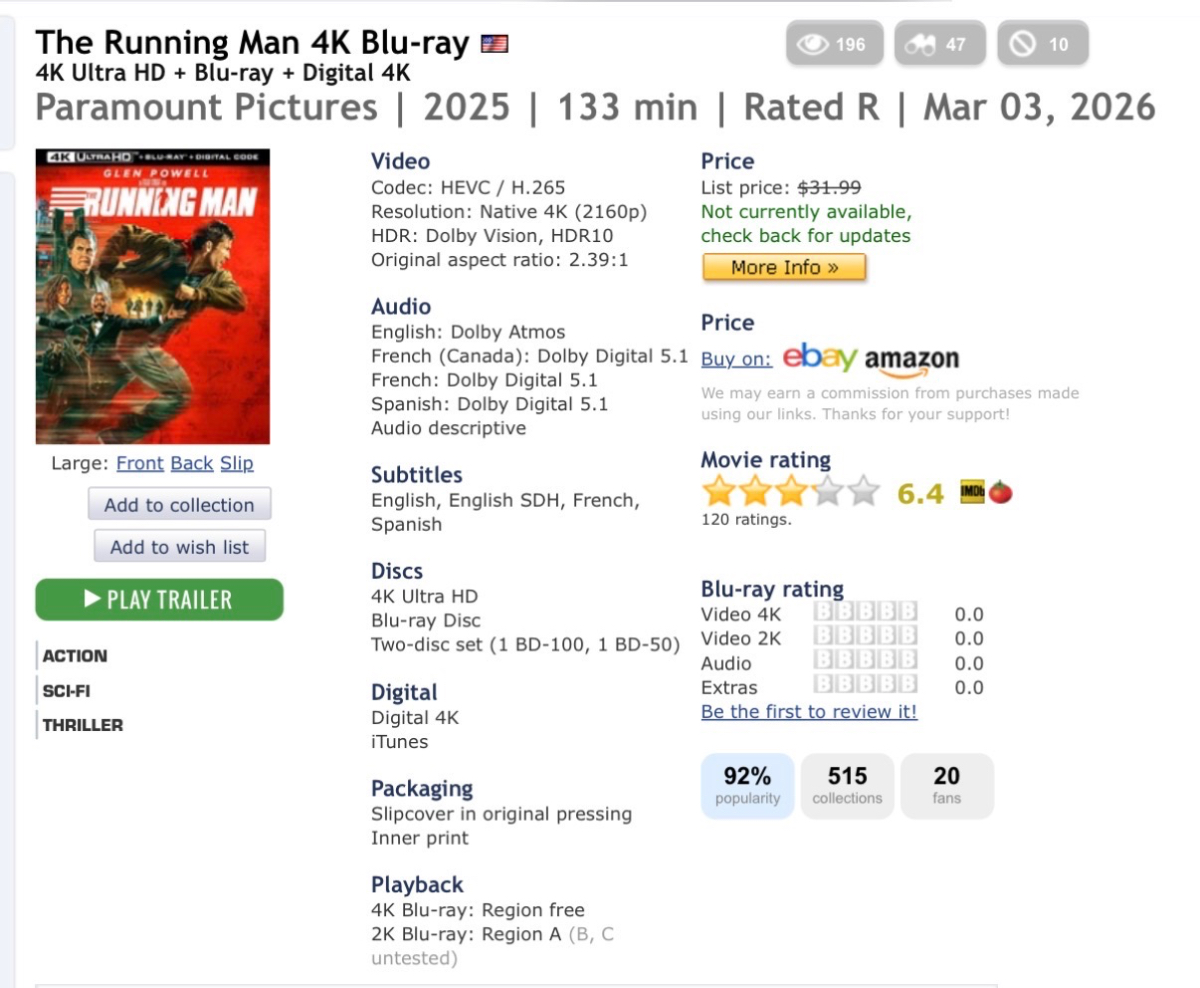Click Add to wish list button
Screen dimensions: 1200x988
179,547
